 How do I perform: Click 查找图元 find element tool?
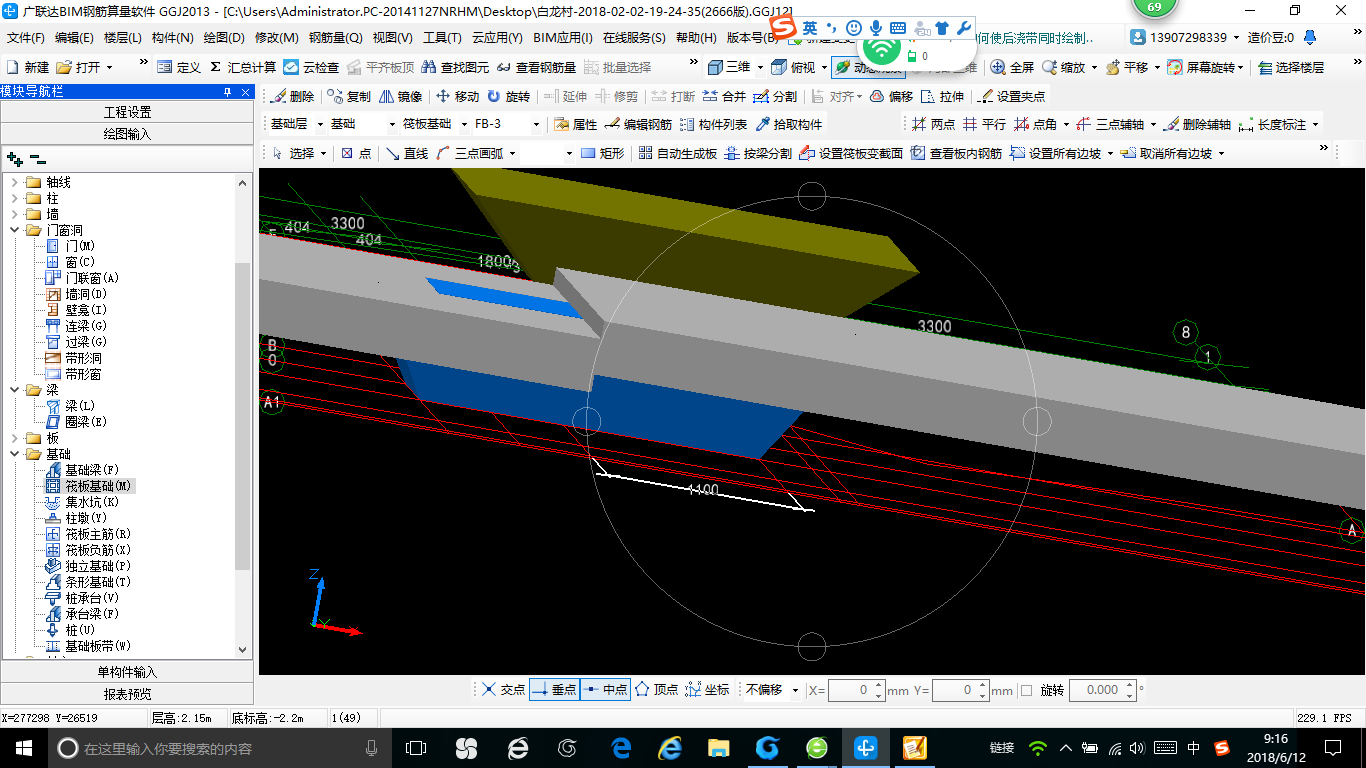coord(455,67)
